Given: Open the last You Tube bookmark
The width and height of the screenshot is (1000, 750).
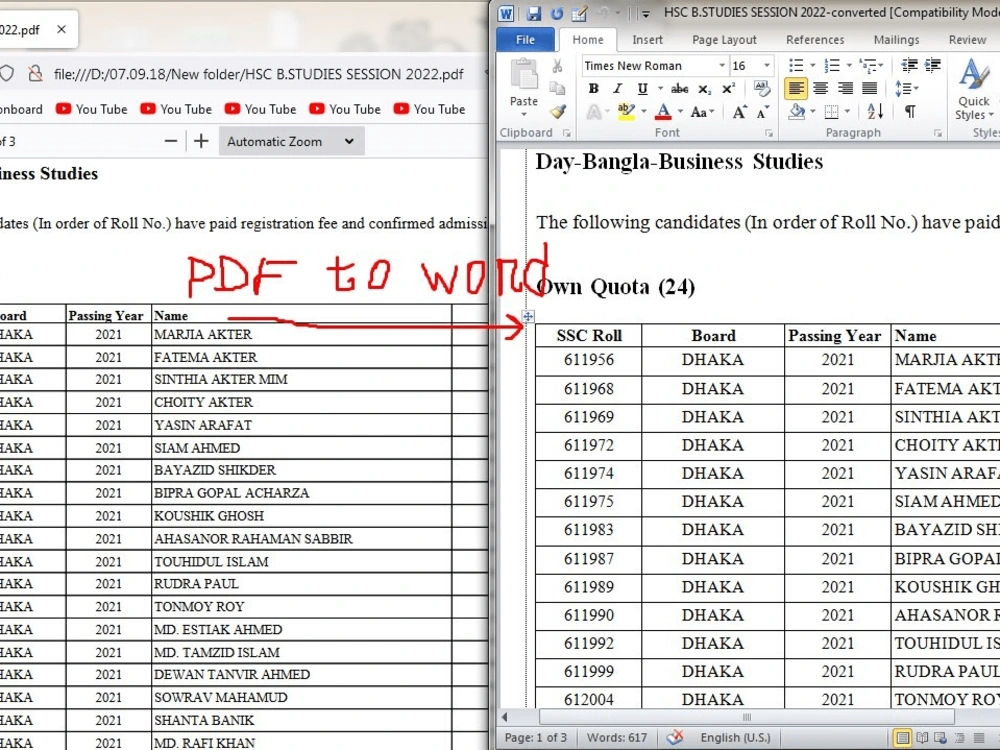Looking at the screenshot, I should click(429, 109).
